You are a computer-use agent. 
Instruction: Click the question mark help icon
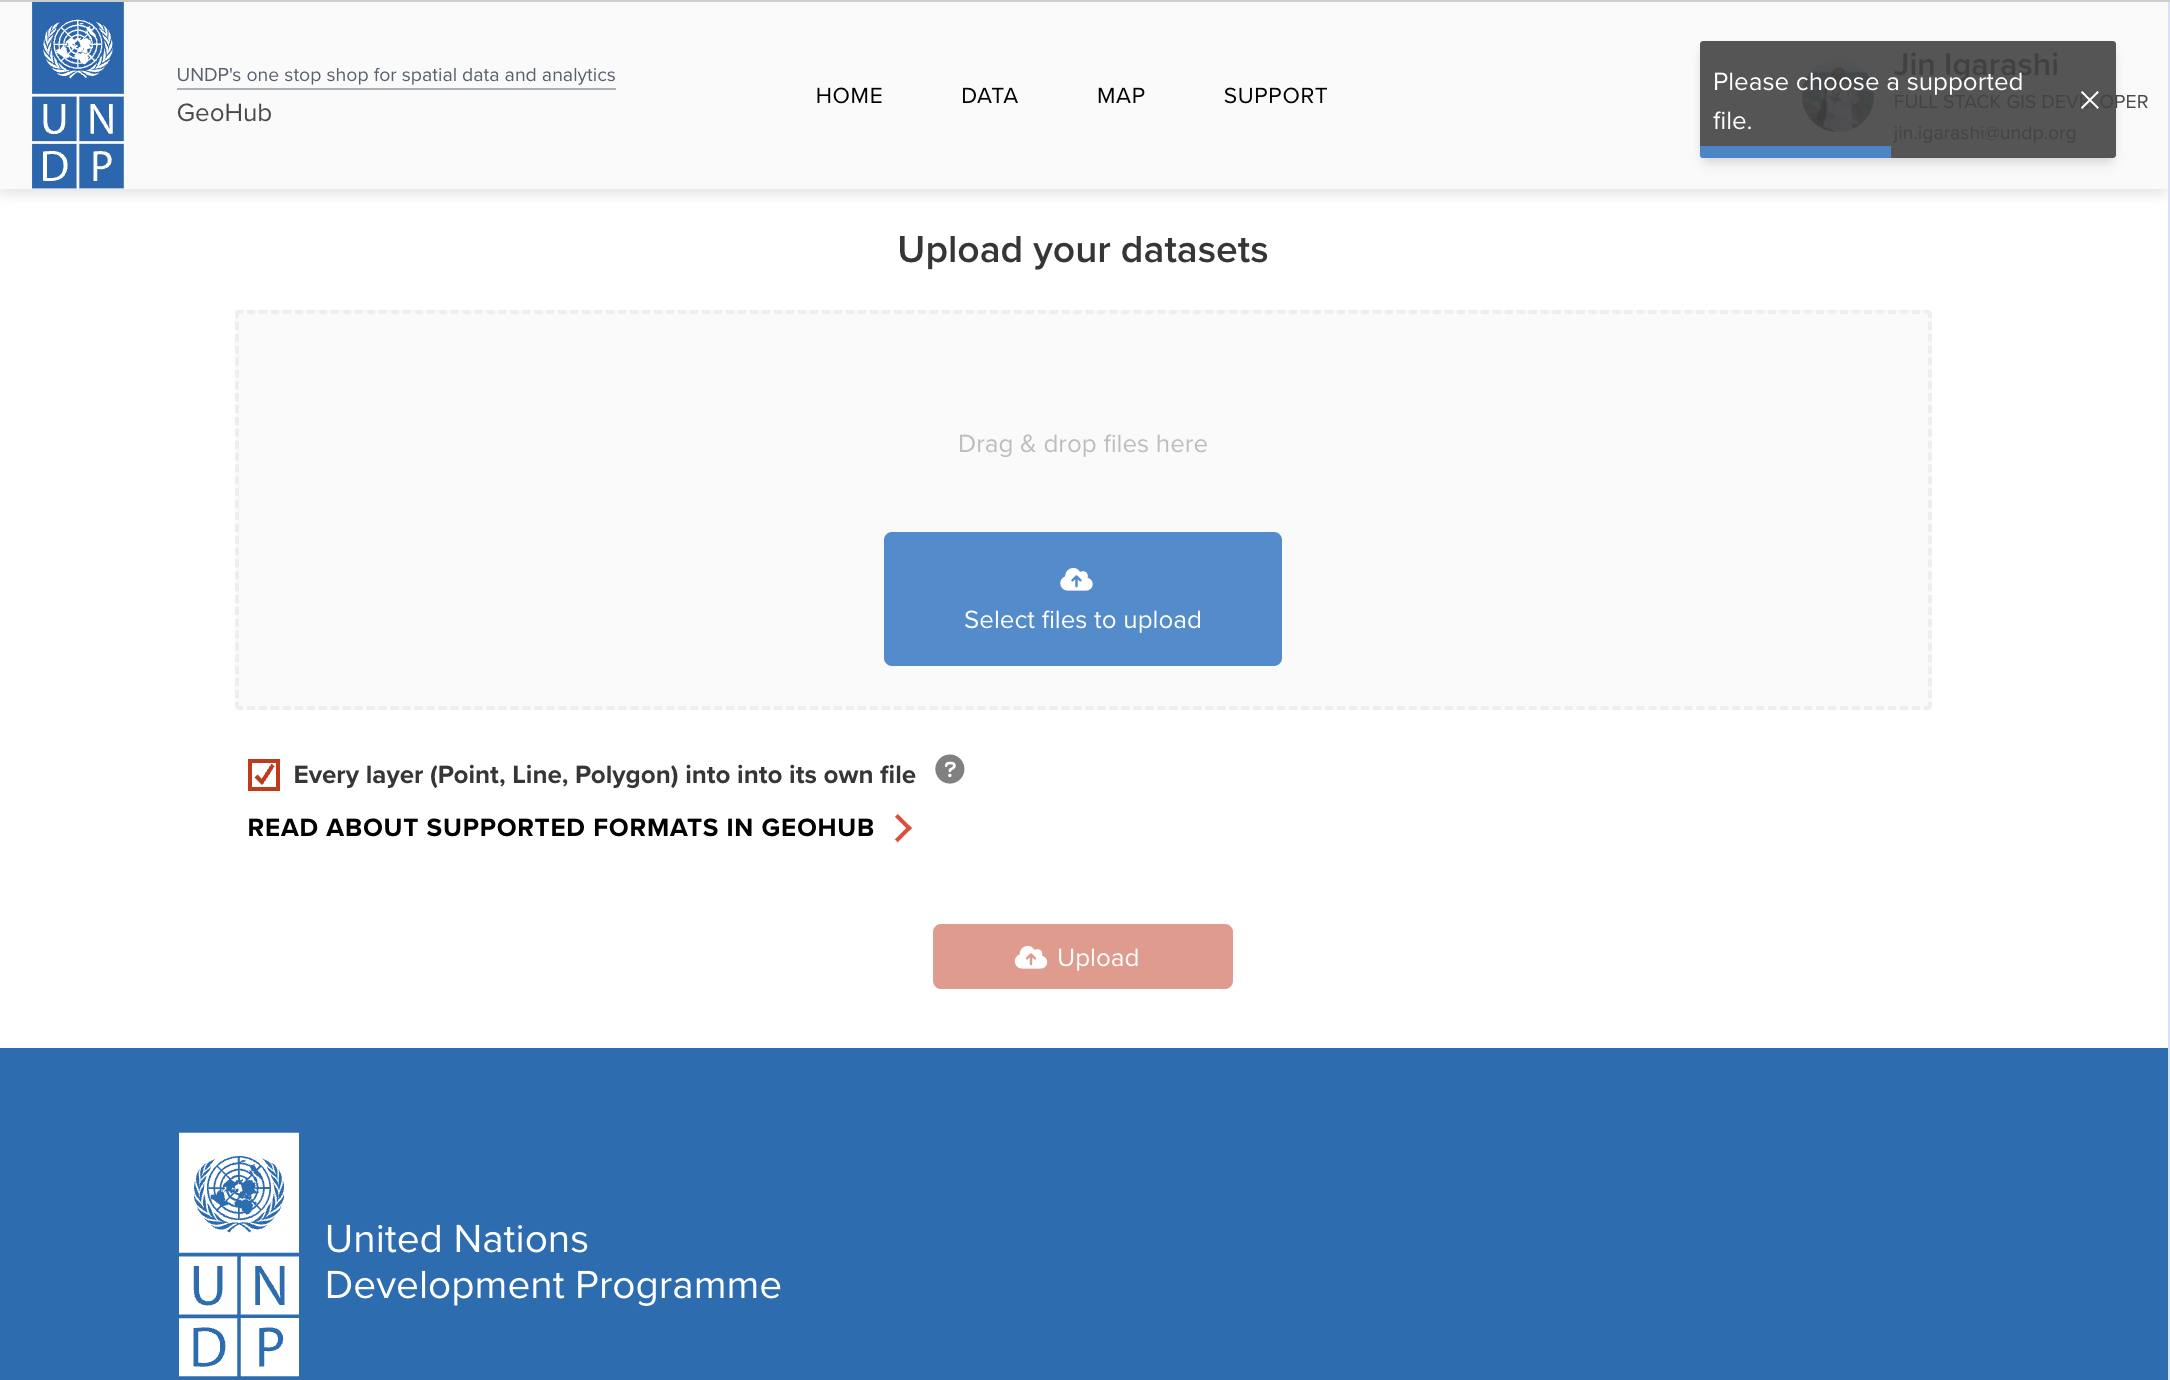tap(949, 769)
